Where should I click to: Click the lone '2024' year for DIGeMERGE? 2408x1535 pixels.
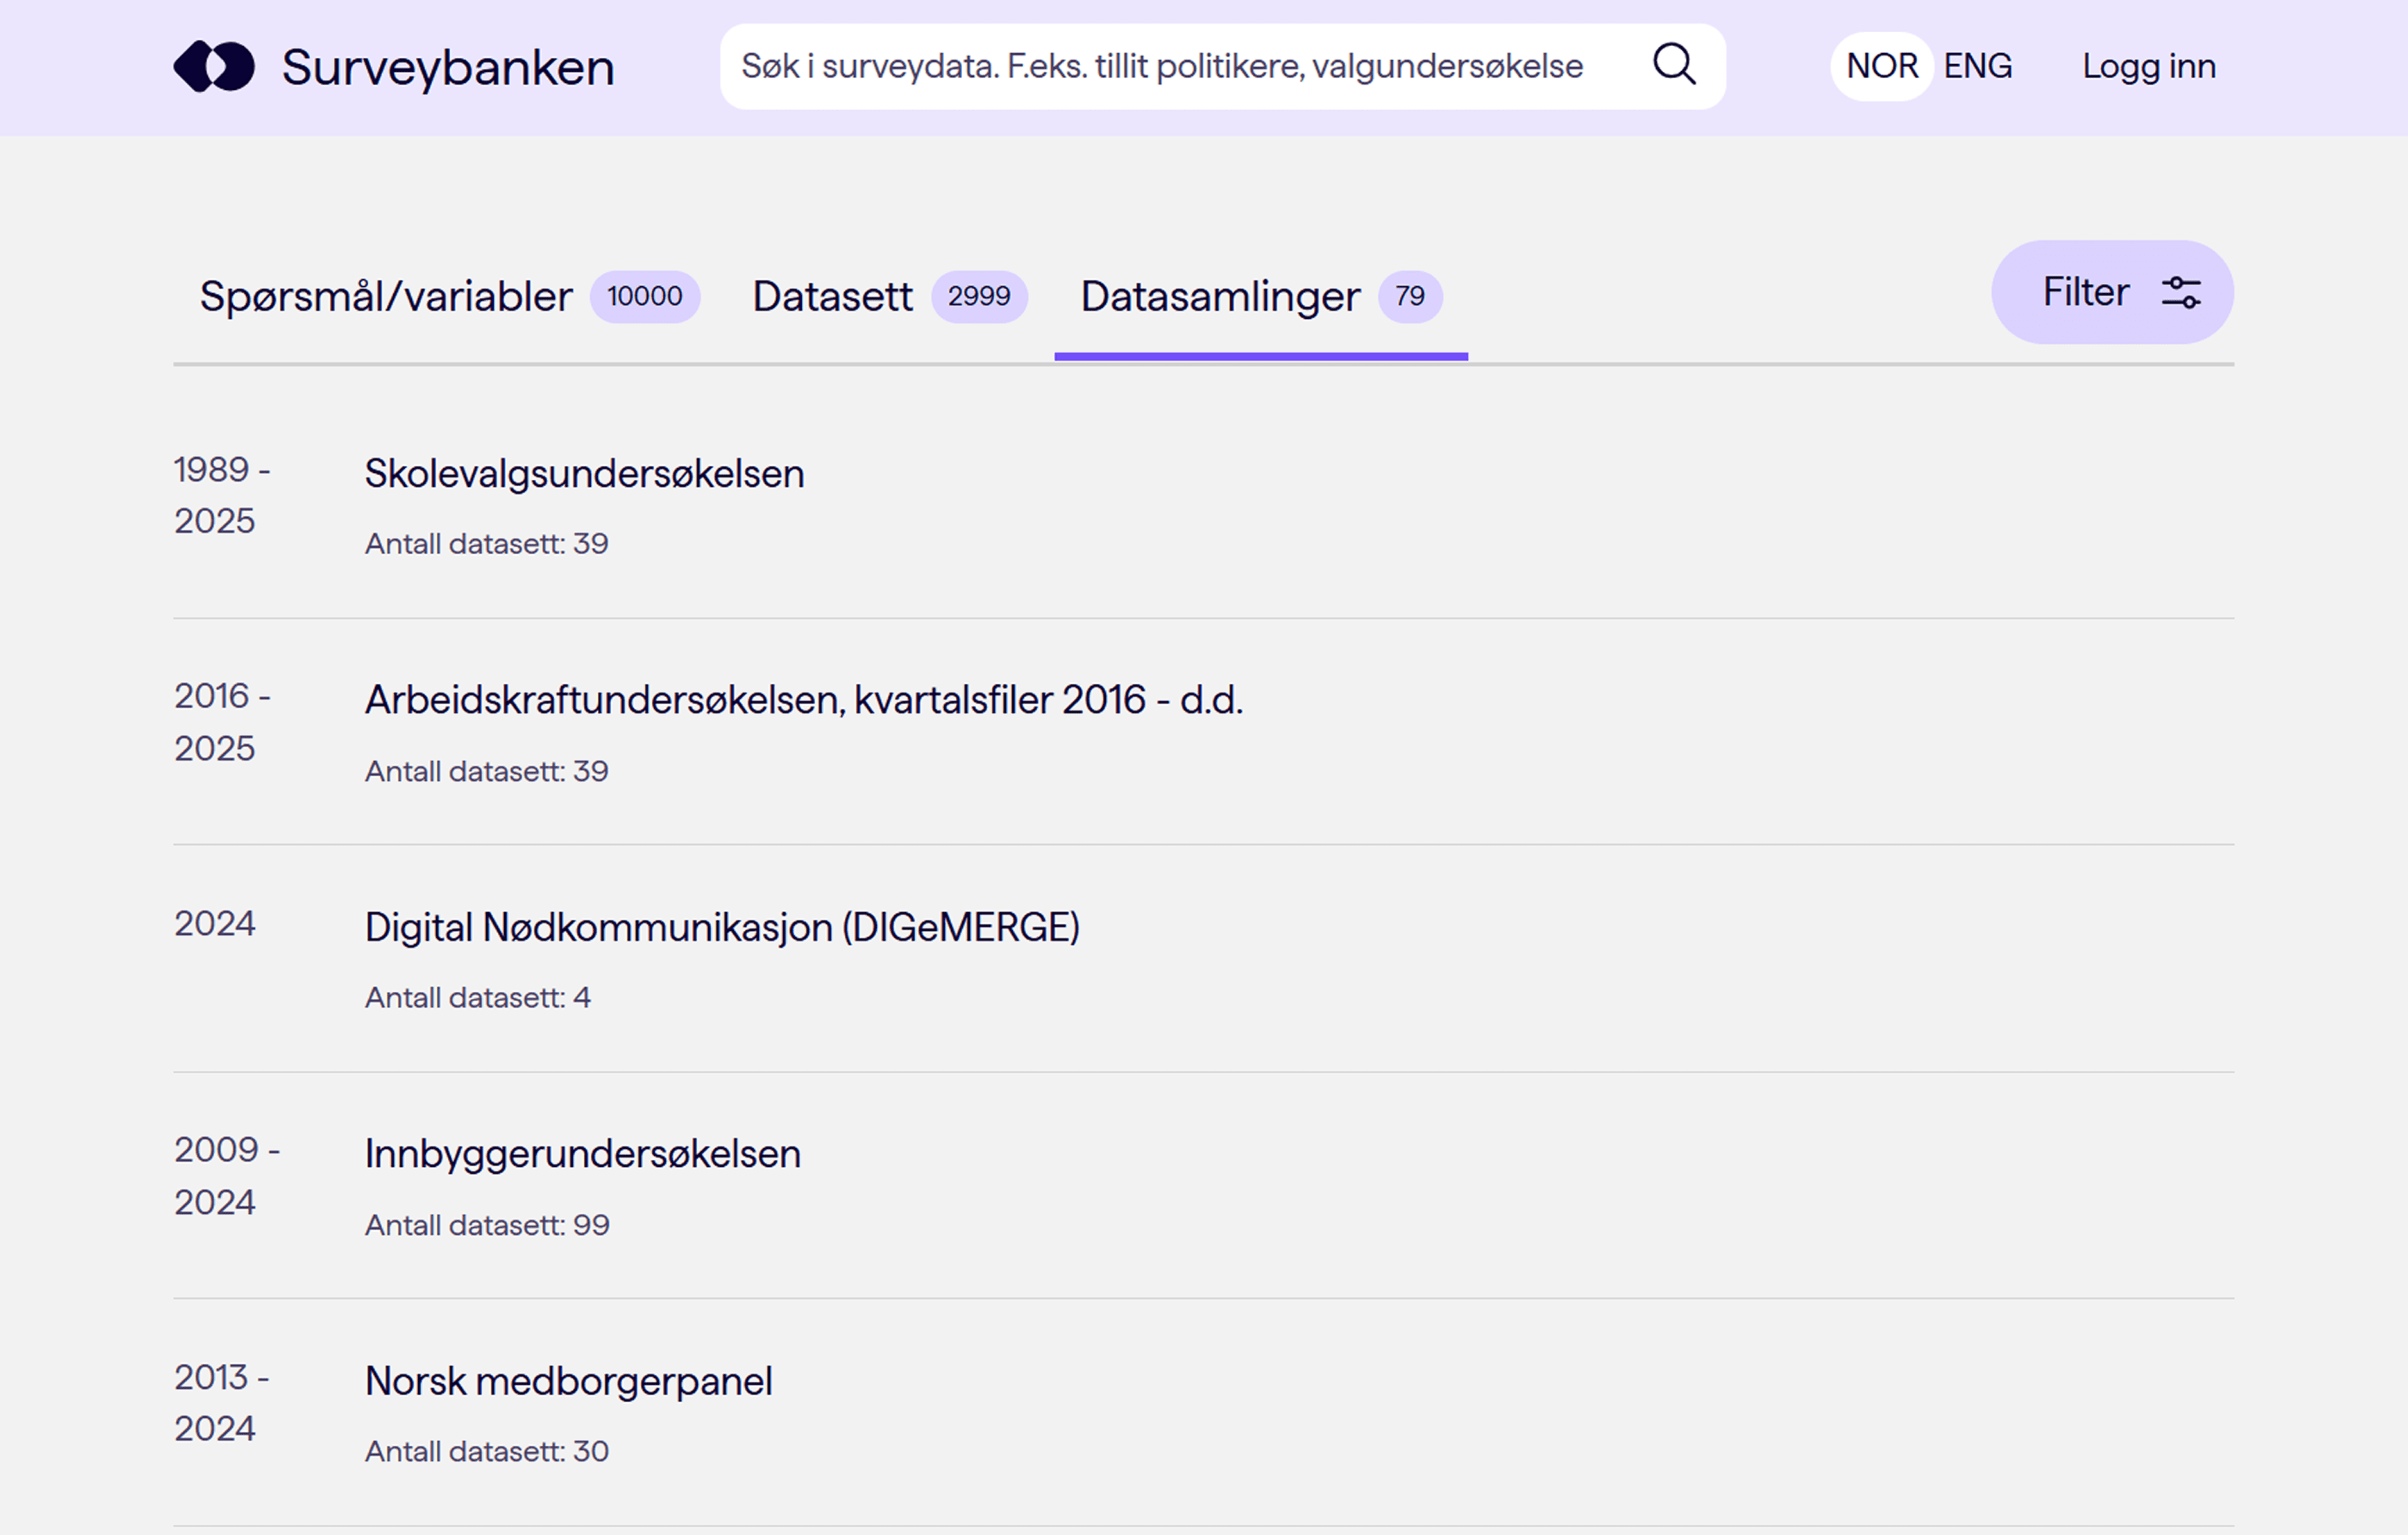pos(214,924)
